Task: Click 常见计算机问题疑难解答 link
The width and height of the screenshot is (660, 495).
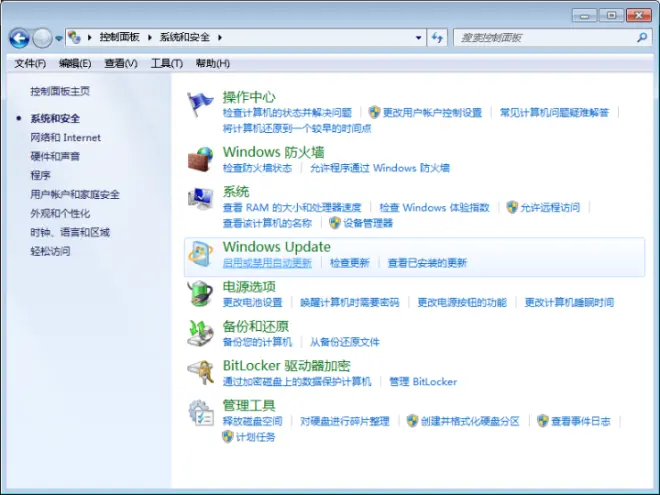Action: (554, 112)
